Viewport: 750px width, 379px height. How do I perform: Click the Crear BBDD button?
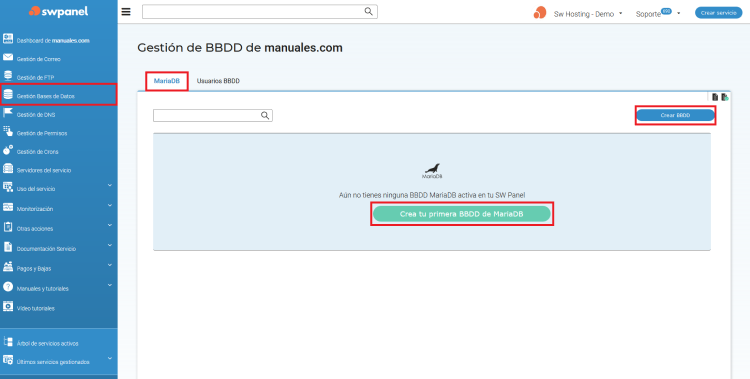point(675,115)
